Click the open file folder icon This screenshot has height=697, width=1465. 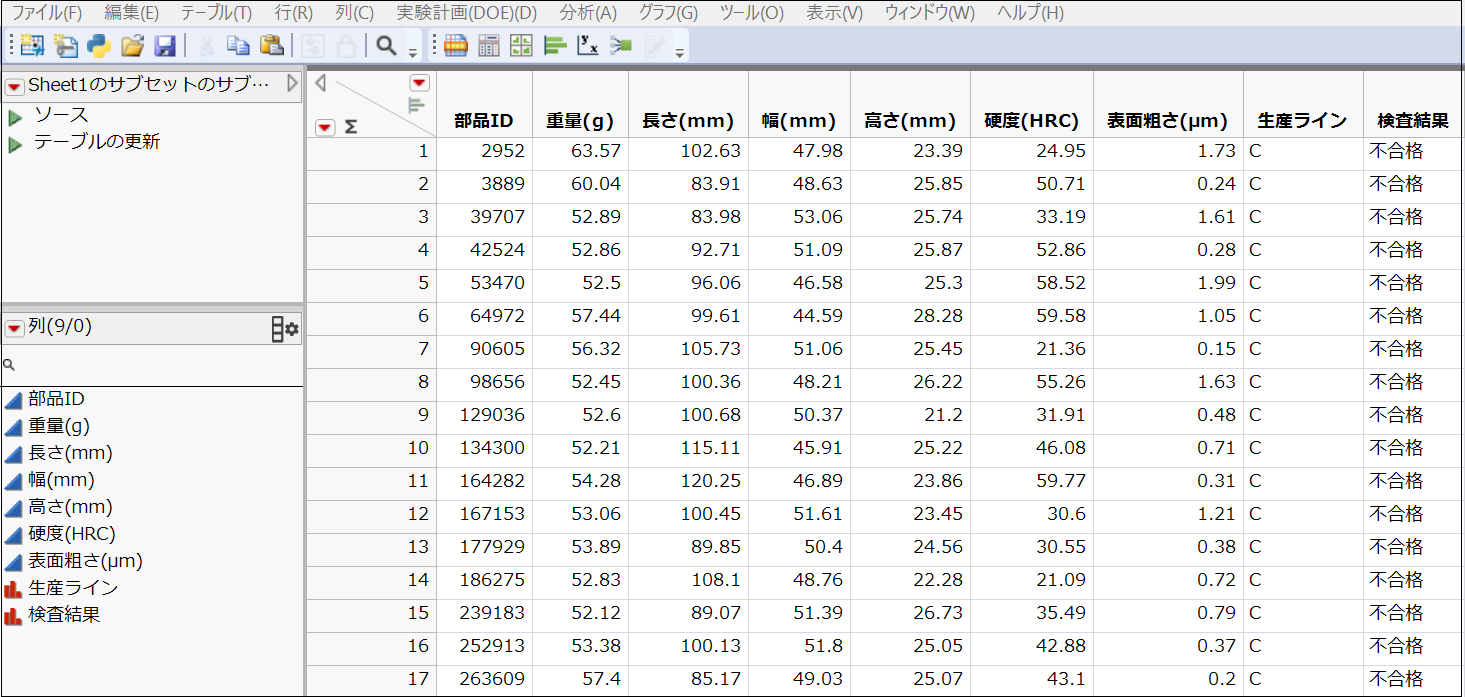[132, 45]
